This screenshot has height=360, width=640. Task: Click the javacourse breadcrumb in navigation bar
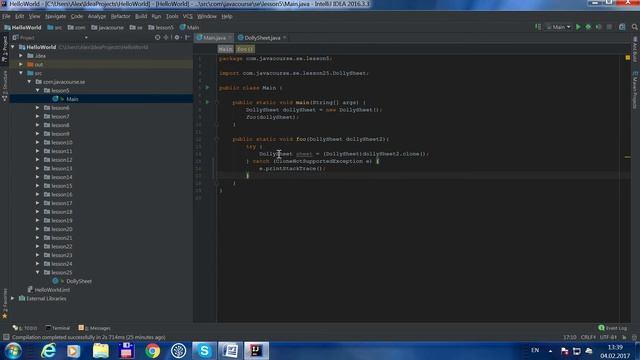(x=107, y=27)
